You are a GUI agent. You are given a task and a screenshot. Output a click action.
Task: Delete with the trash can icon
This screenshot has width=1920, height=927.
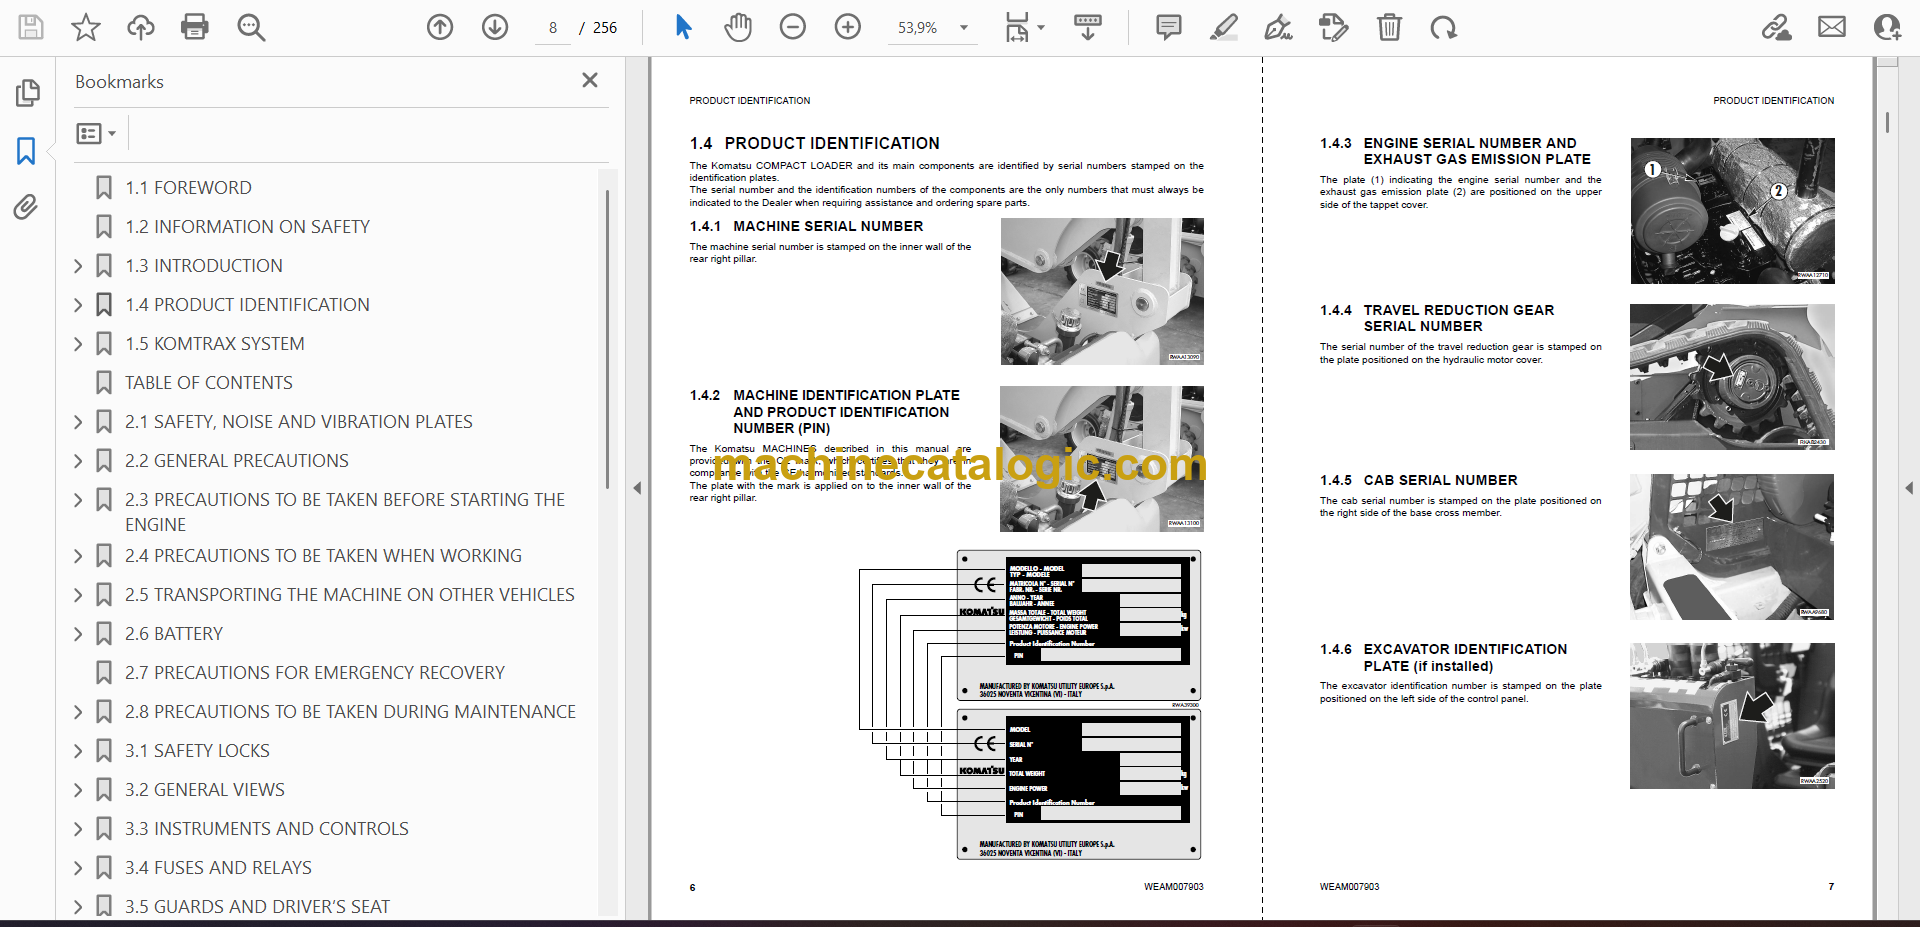point(1389,27)
